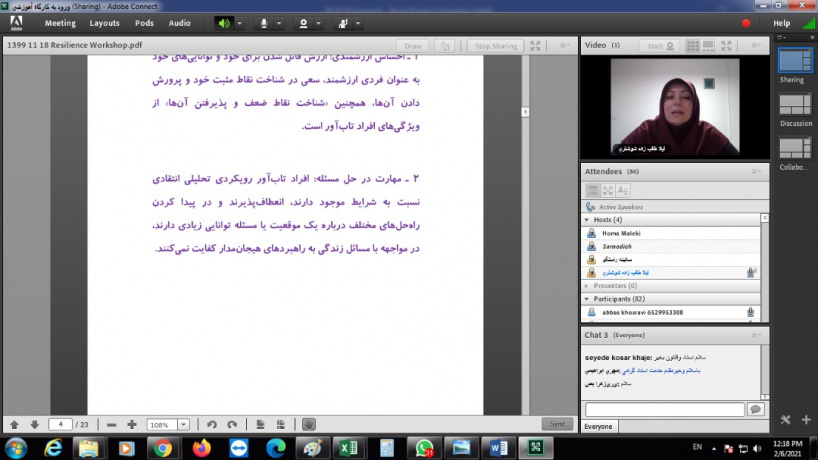Image resolution: width=818 pixels, height=460 pixels.
Task: Toggle the hand pan tool
Action: click(x=308, y=425)
